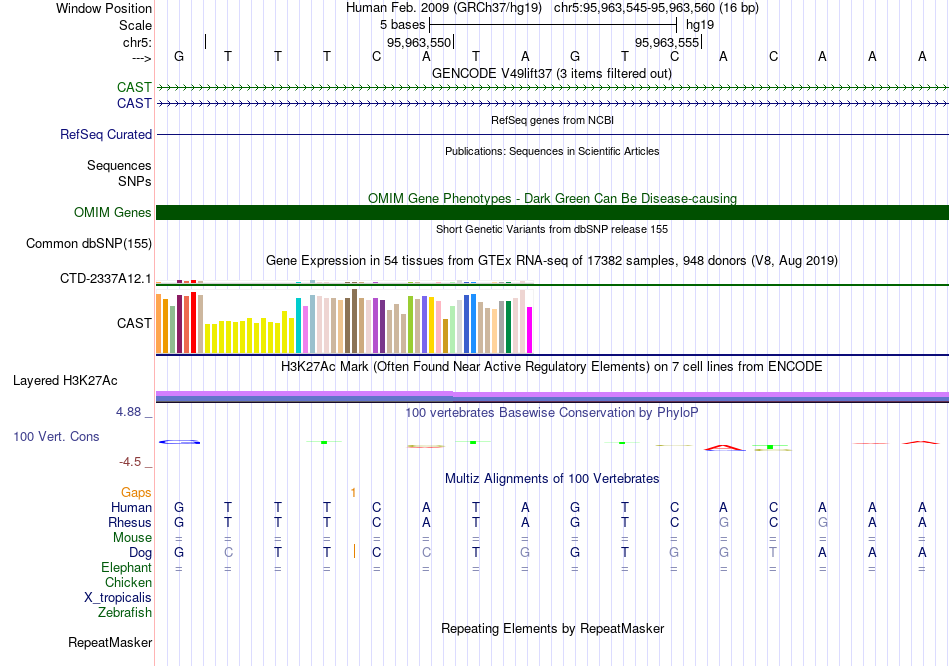Click the 95,963,555 coordinate marker
Image resolution: width=950 pixels, height=666 pixels.
click(x=667, y=42)
